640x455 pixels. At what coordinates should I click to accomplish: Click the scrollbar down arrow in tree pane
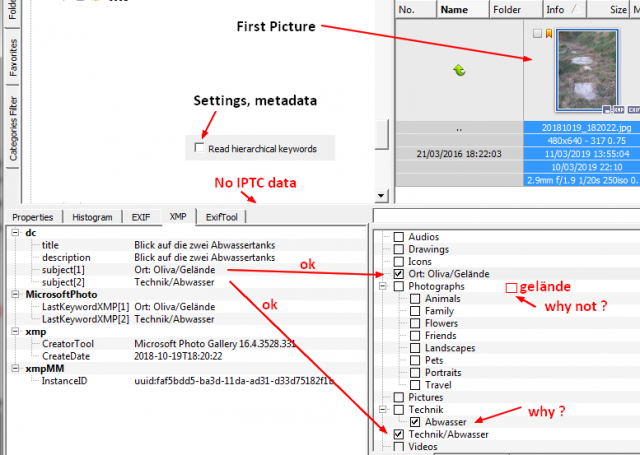pyautogui.click(x=381, y=195)
